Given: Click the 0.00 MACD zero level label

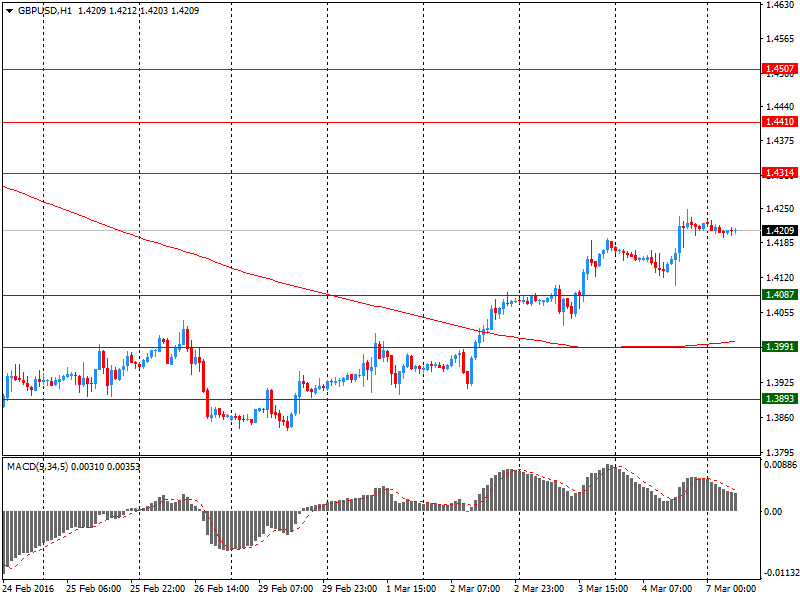Looking at the screenshot, I should coord(773,512).
